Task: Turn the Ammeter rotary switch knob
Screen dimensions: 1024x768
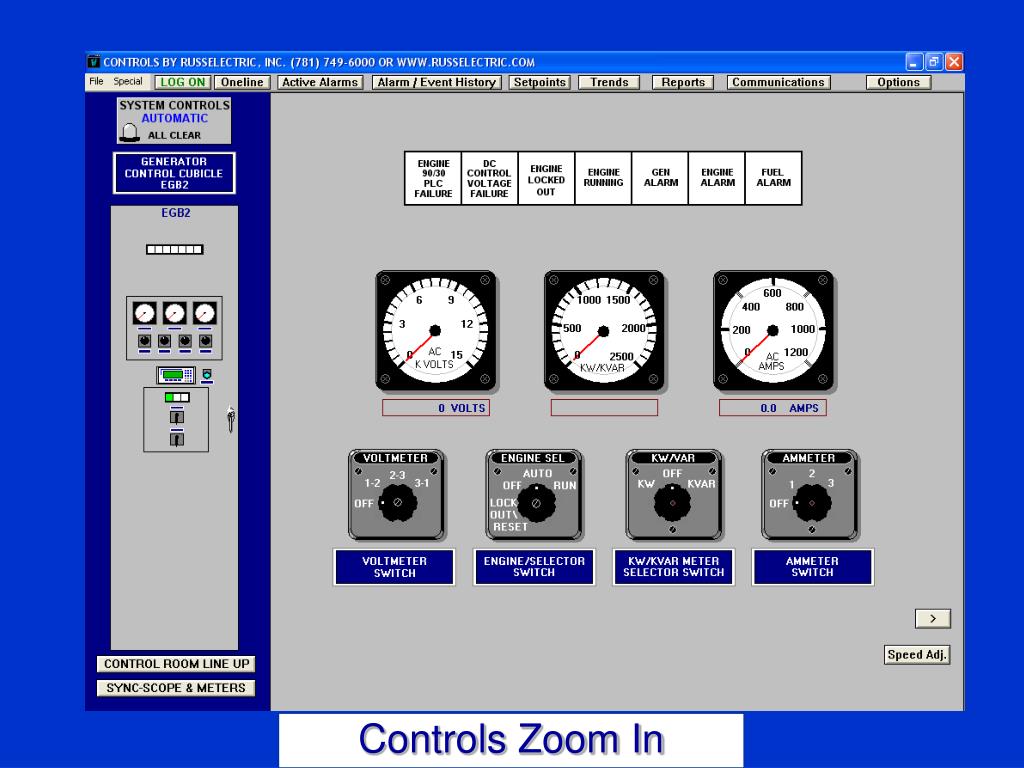Action: point(811,503)
